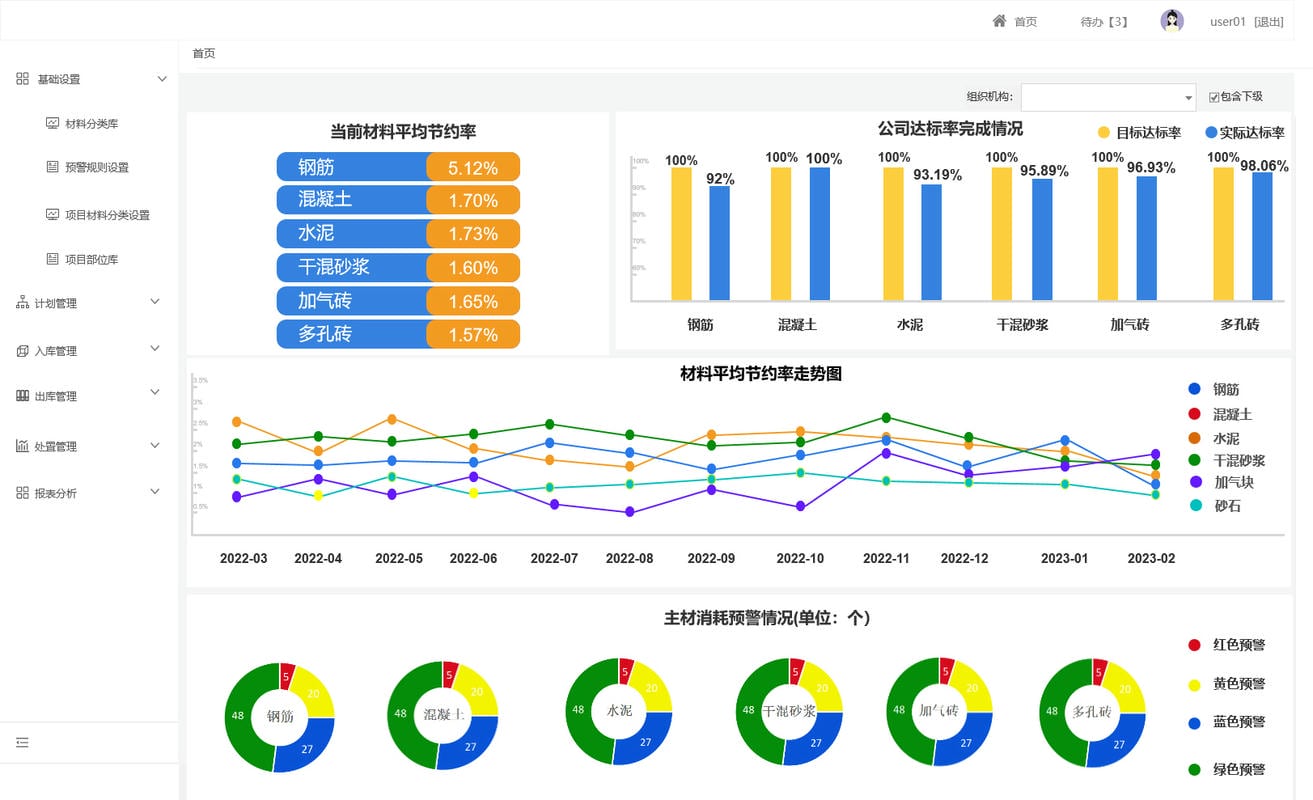The image size is (1313, 800).
Task: Expand the 处置管理 menu chevron
Action: [155, 445]
